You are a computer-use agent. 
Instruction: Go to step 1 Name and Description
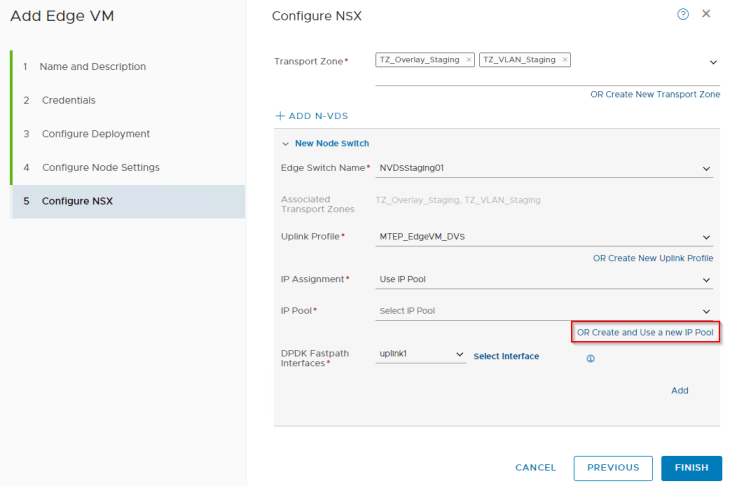point(92,67)
